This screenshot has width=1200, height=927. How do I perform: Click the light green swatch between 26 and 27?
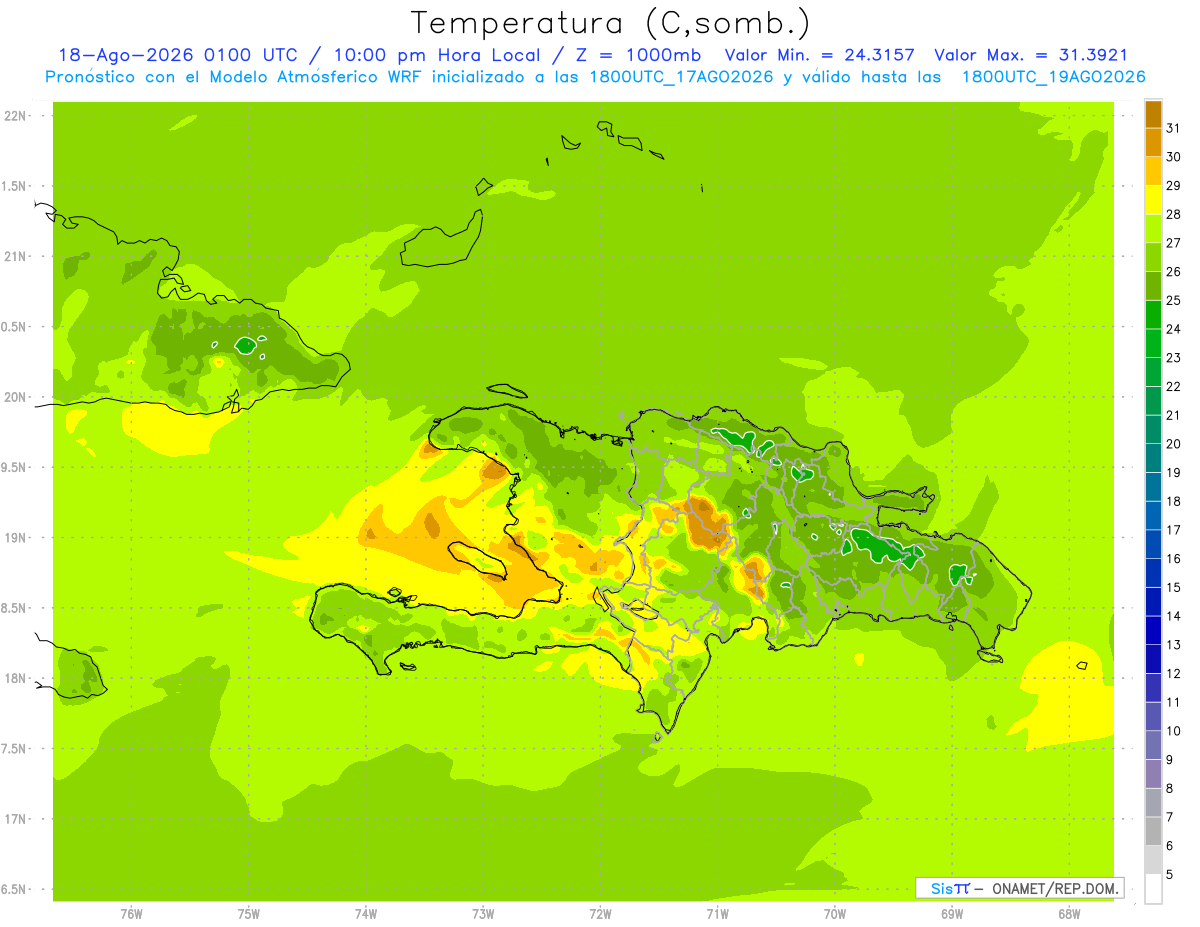(x=1153, y=257)
